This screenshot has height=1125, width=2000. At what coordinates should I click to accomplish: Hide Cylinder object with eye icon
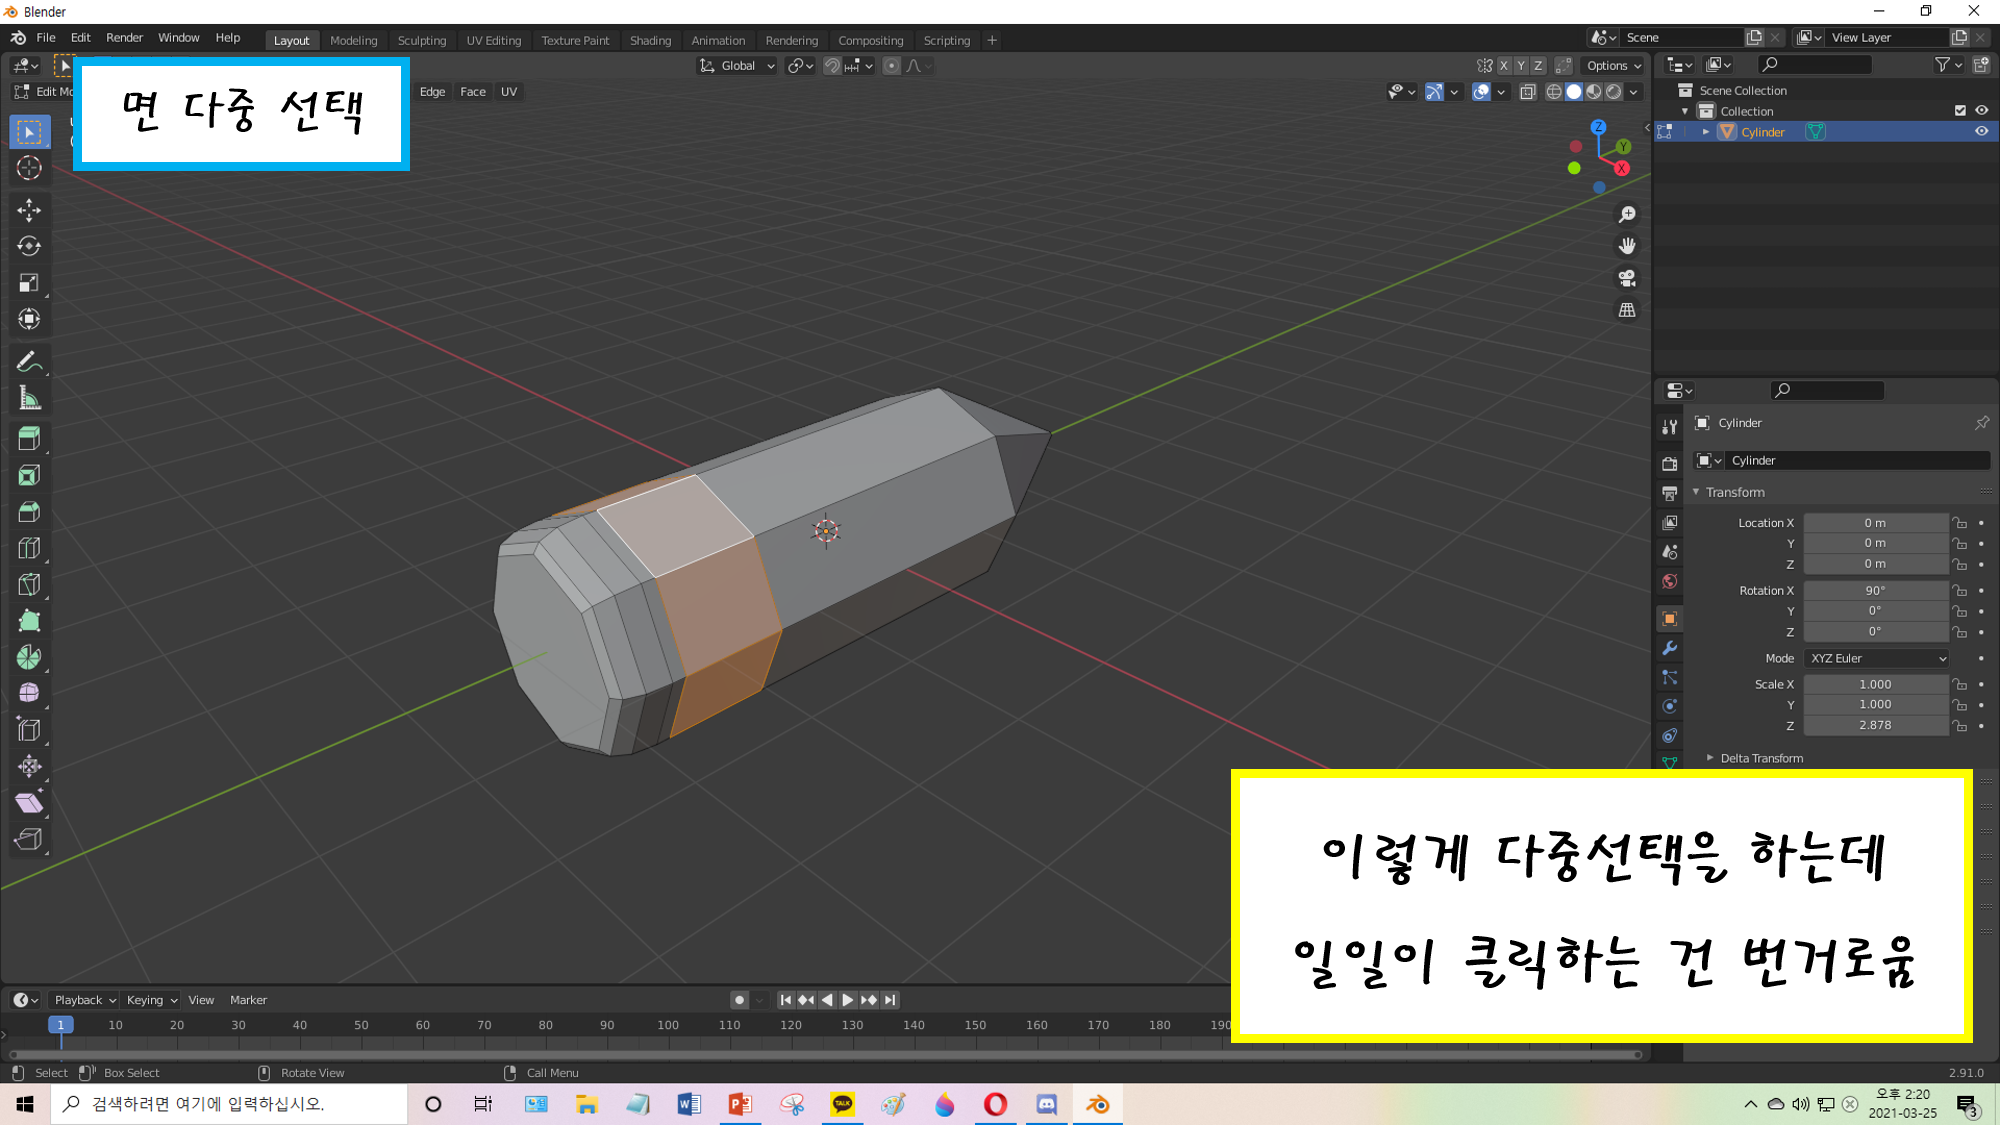[x=1981, y=132]
